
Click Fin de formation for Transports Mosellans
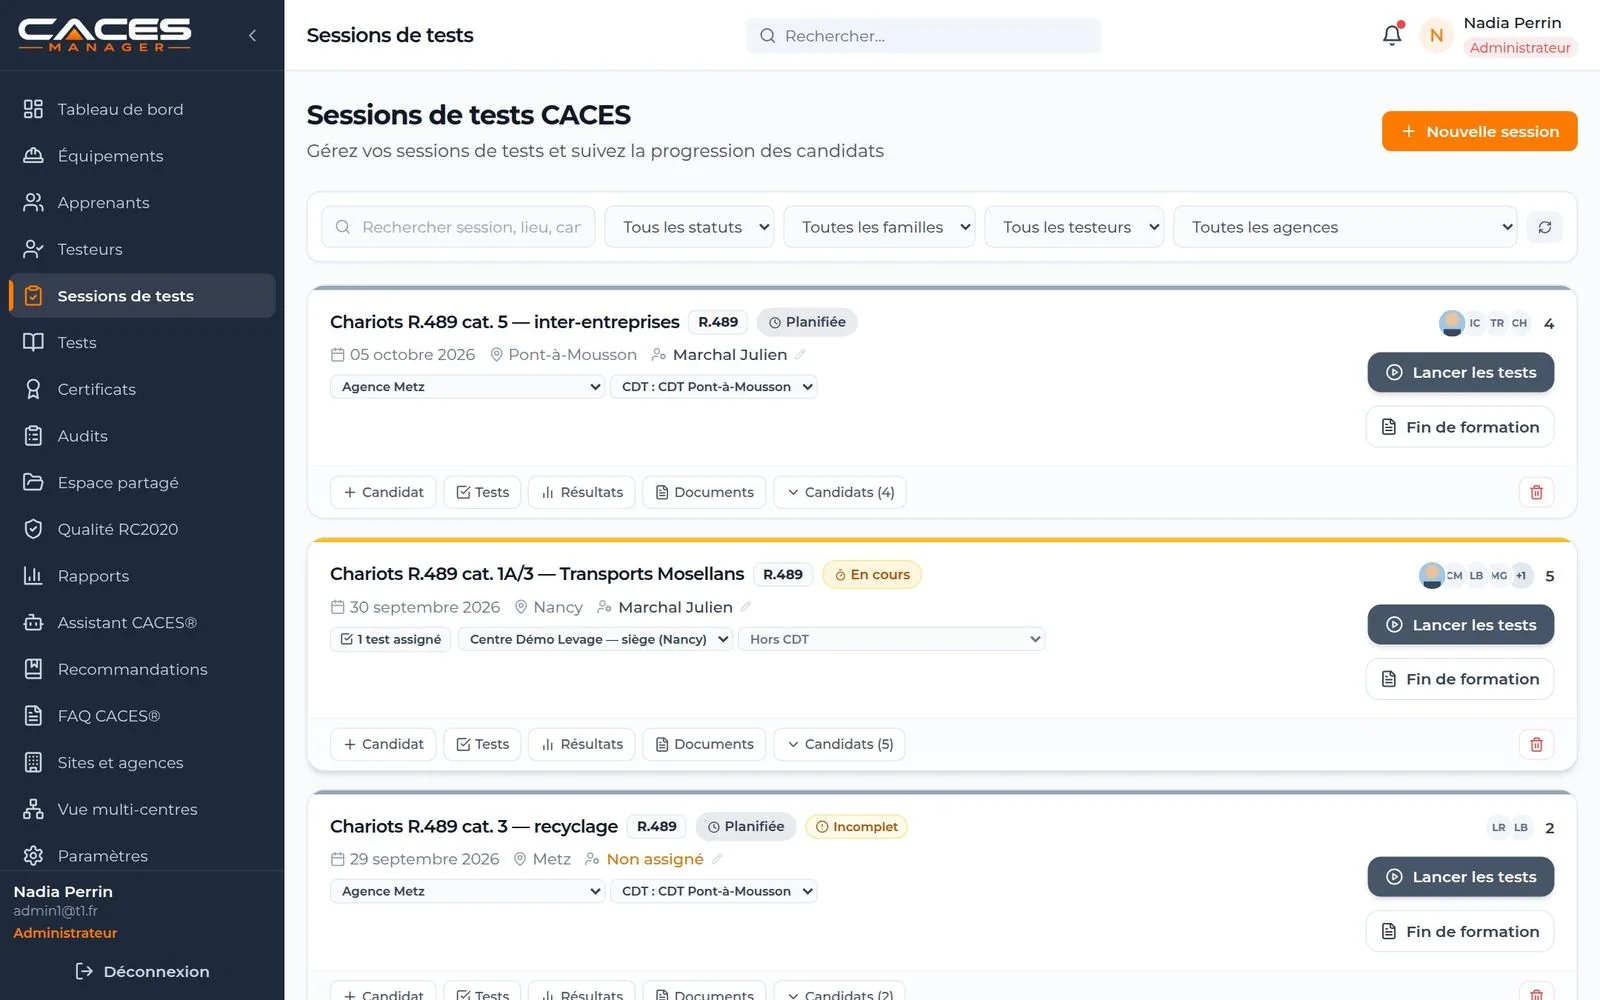click(1460, 679)
